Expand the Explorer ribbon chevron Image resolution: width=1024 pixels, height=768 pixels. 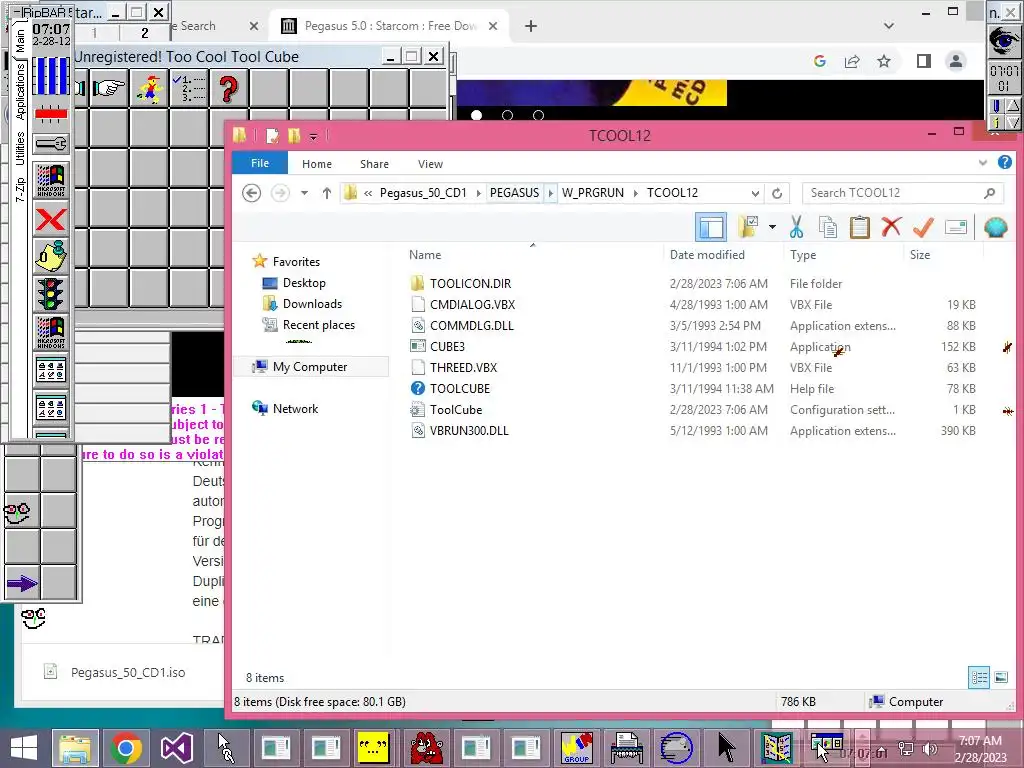pos(983,163)
